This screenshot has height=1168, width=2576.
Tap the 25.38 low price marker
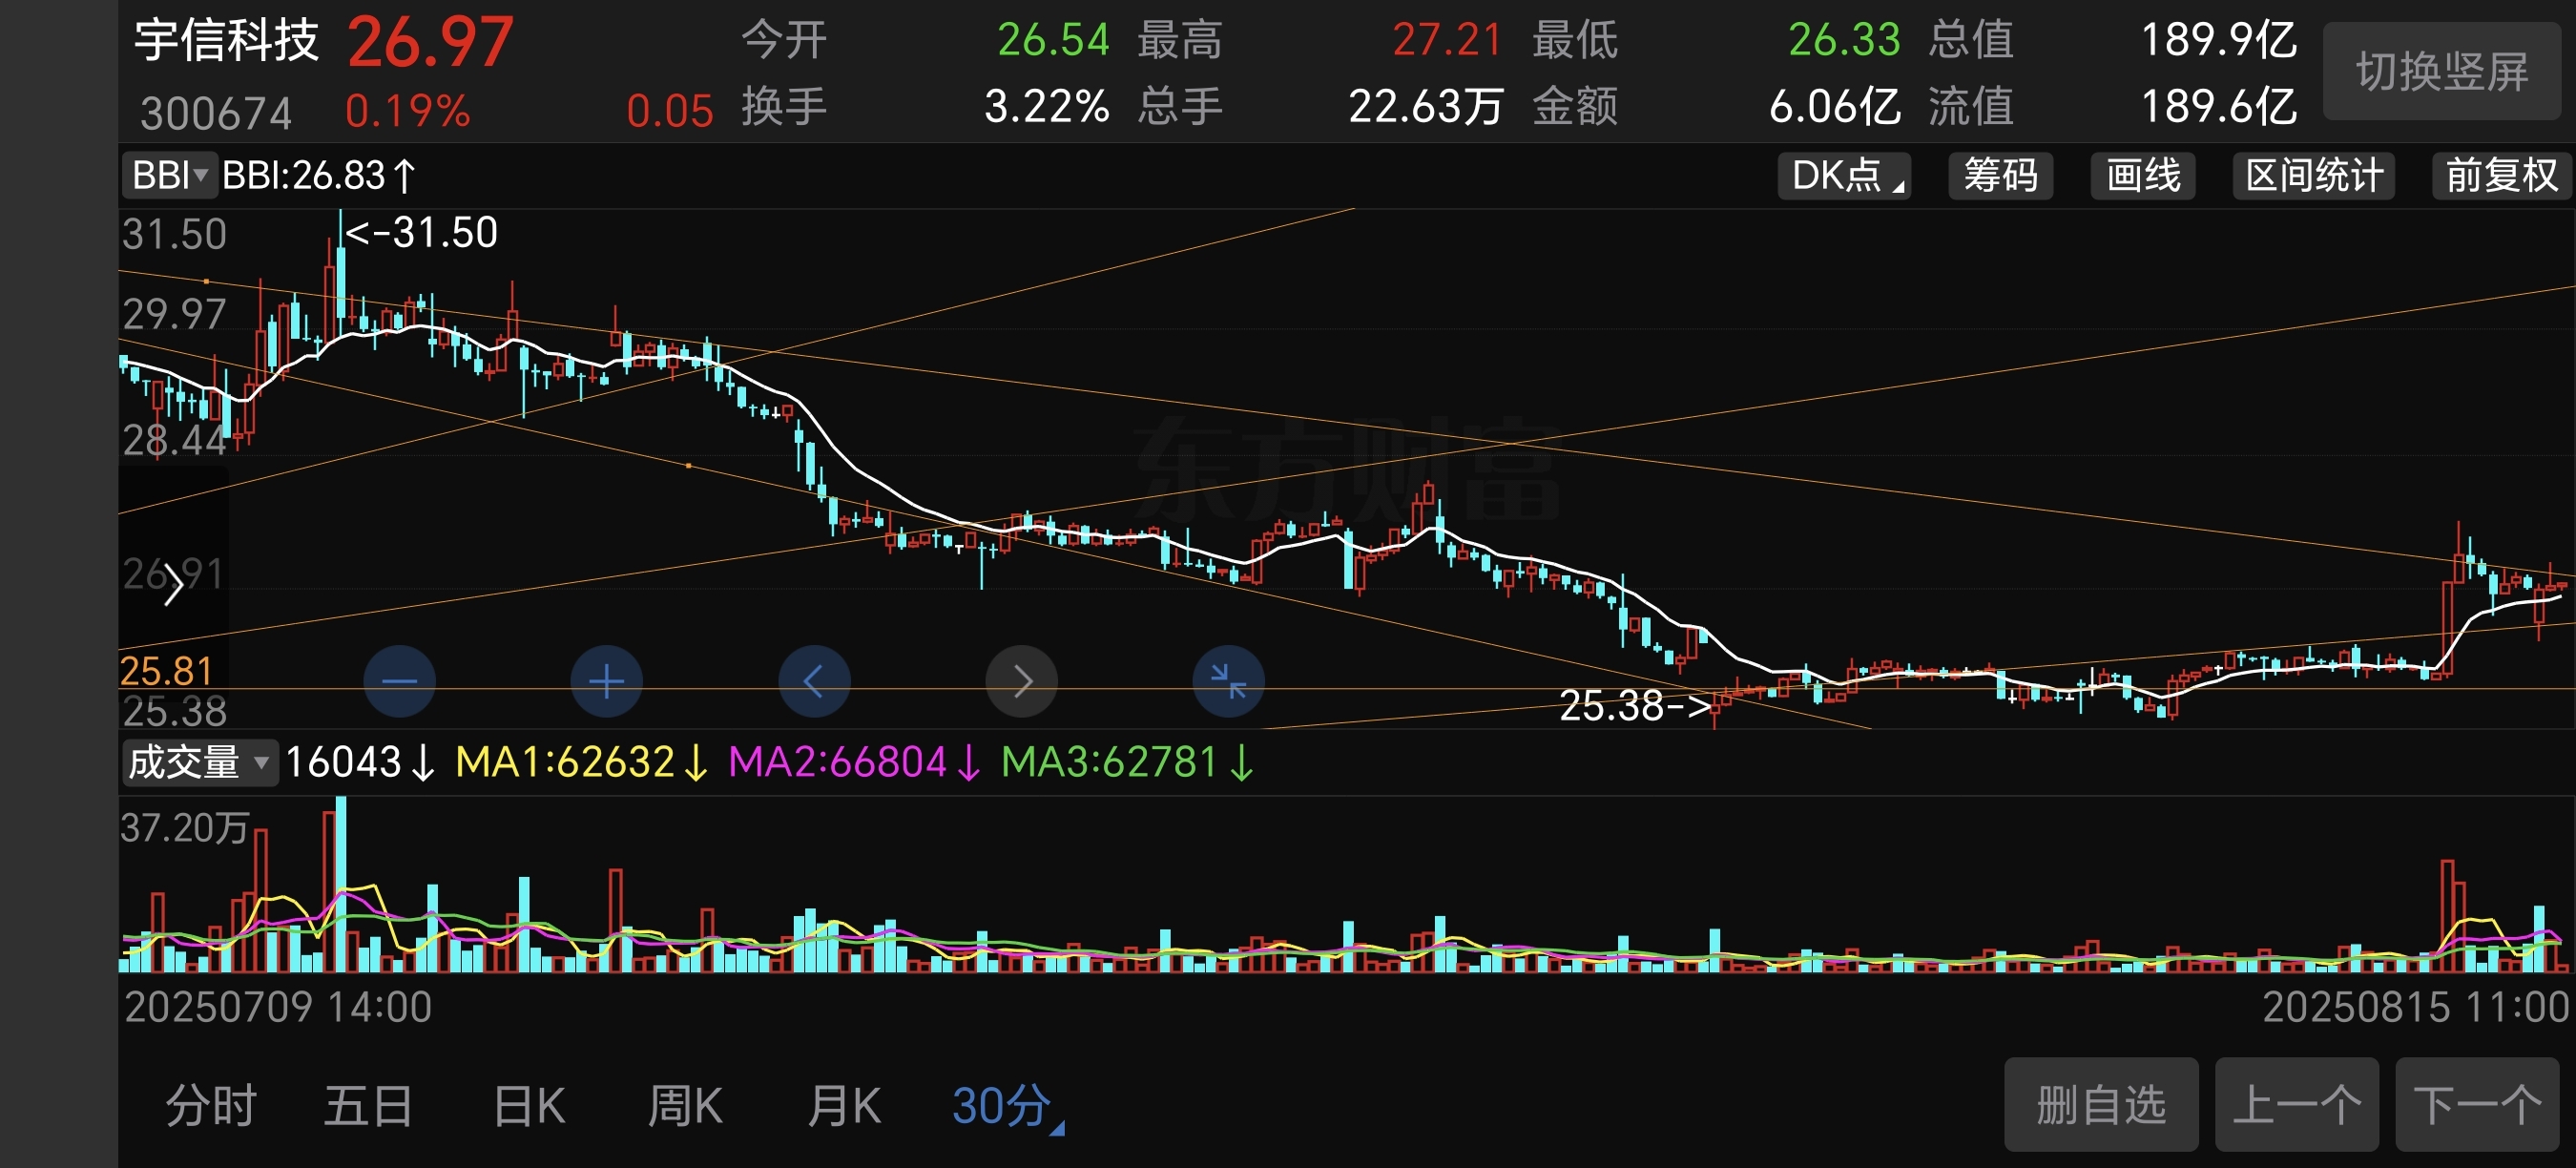pos(1635,706)
